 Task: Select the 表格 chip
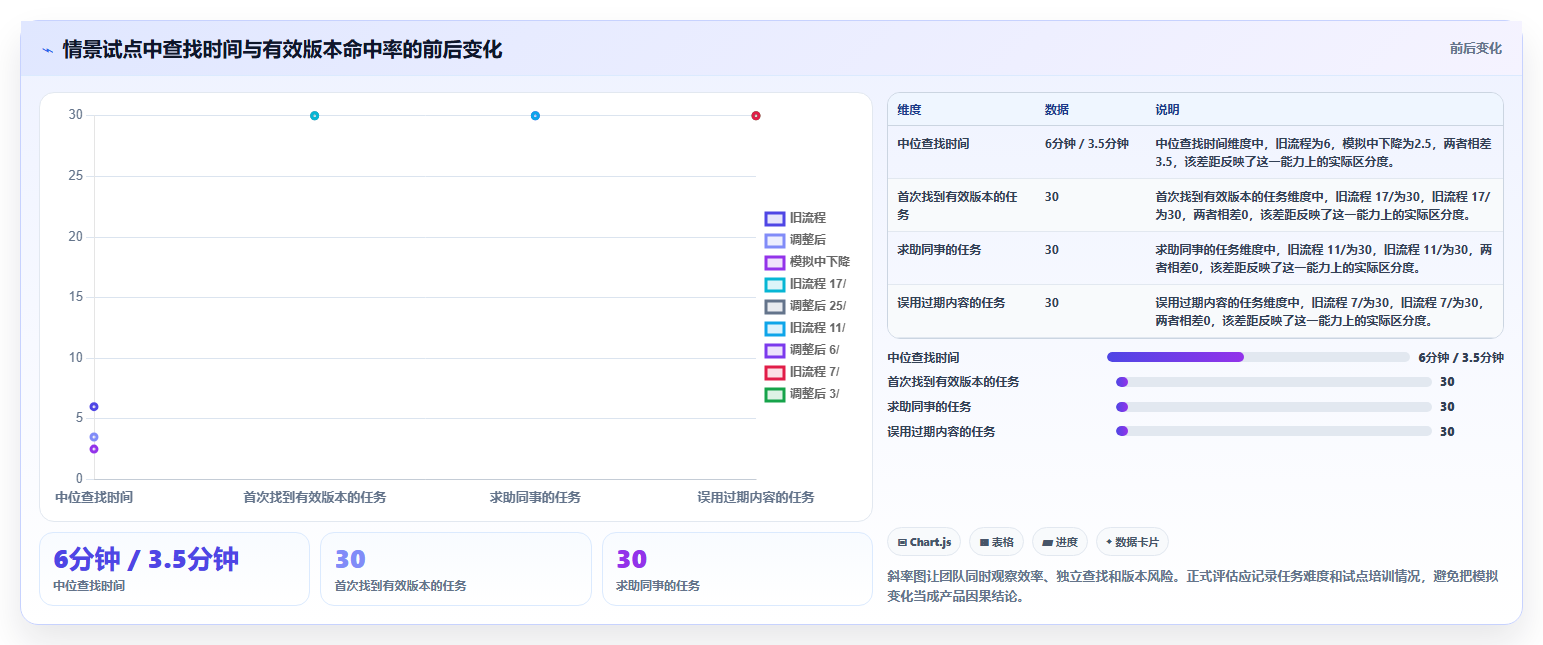[996, 542]
